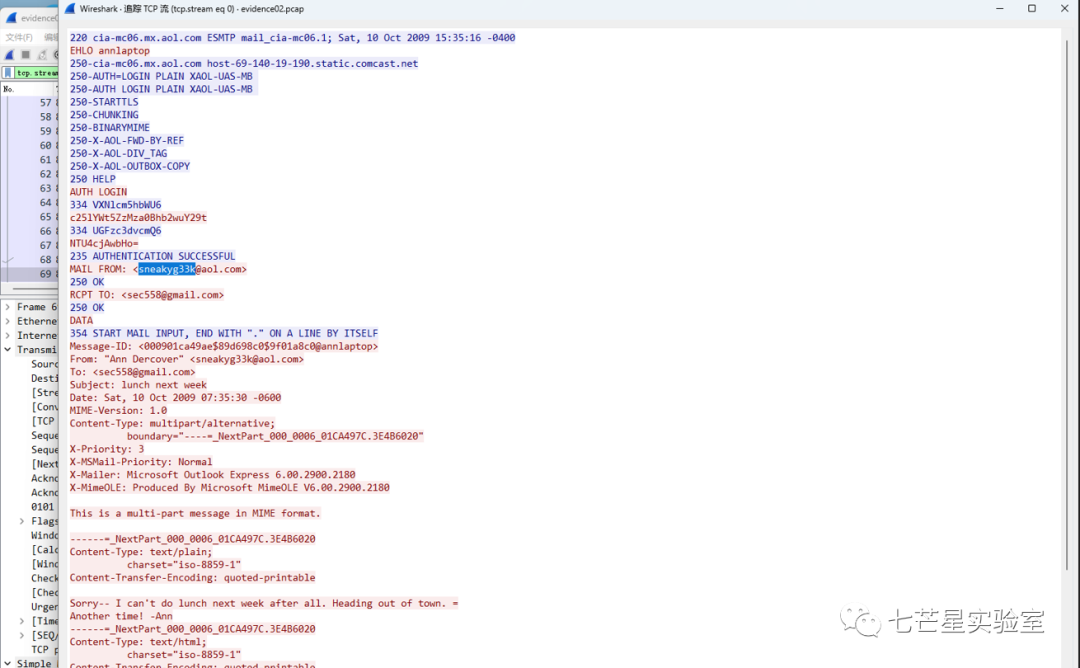Click the tcp.stream display filter field
The height and width of the screenshot is (668, 1080).
click(37, 72)
